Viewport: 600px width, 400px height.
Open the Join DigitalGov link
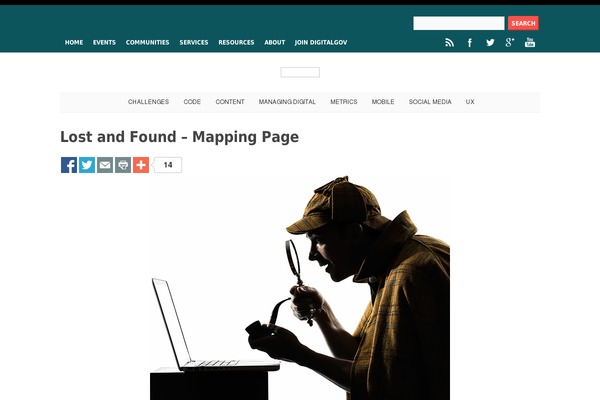pyautogui.click(x=321, y=42)
